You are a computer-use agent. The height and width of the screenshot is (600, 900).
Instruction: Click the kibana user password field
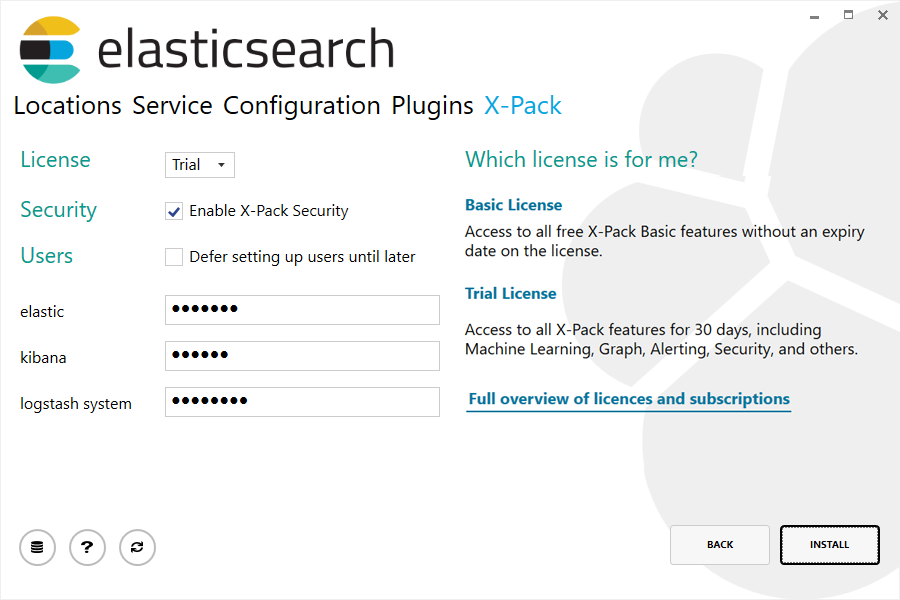pyautogui.click(x=302, y=356)
